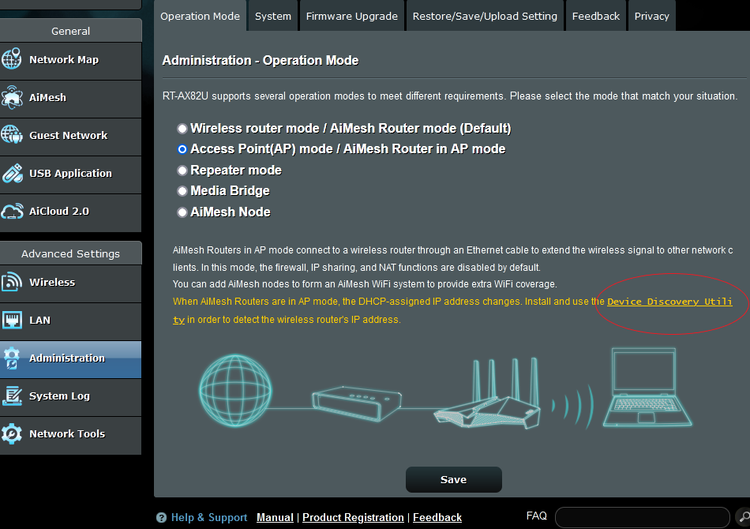
Task: Open the Privacy tab
Action: [651, 16]
